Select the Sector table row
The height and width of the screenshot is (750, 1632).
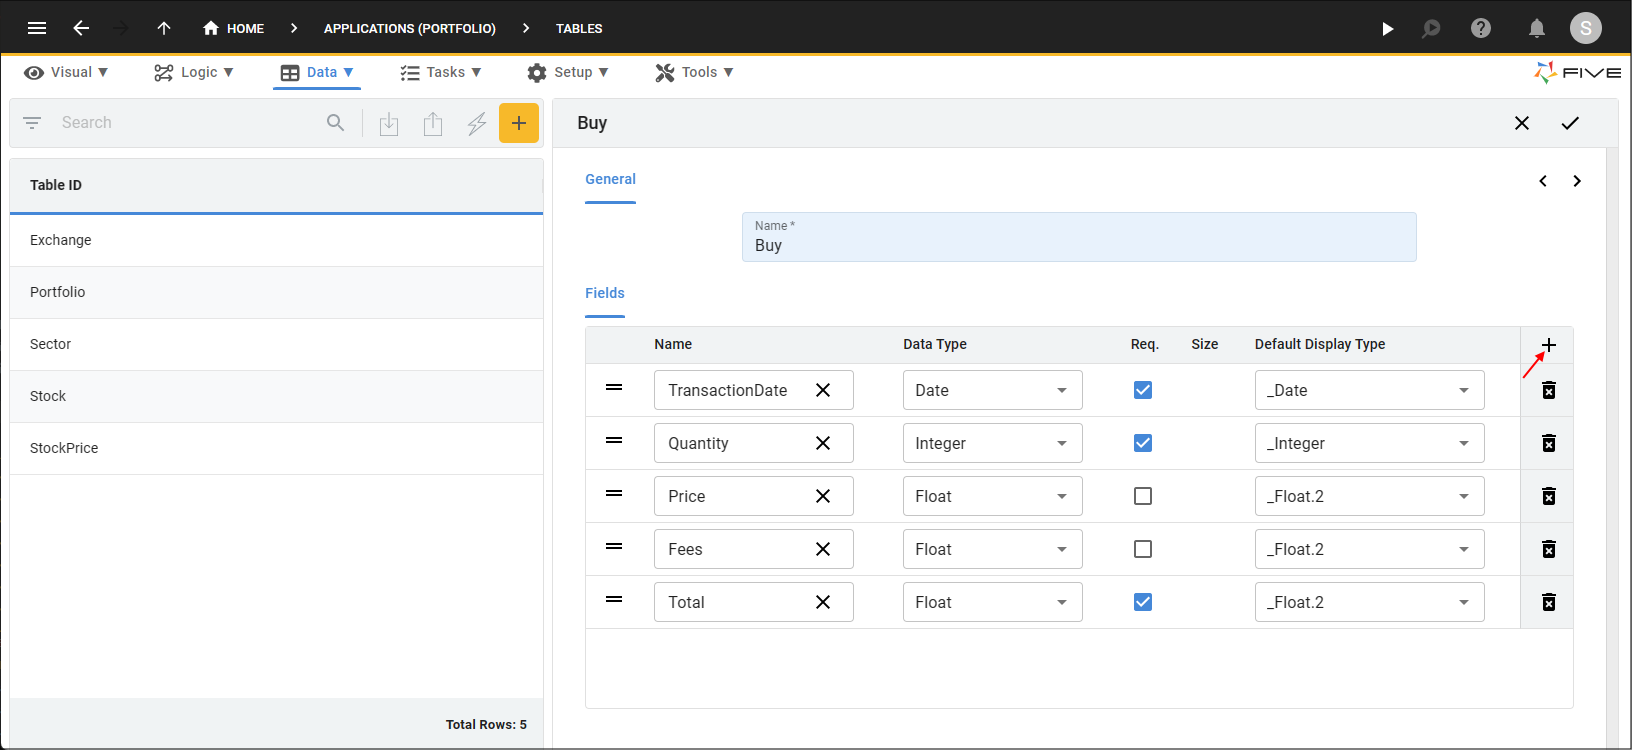coord(276,344)
